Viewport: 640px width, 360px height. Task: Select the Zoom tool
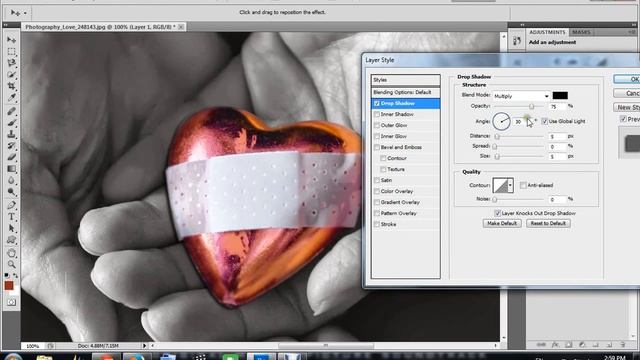(x=11, y=264)
